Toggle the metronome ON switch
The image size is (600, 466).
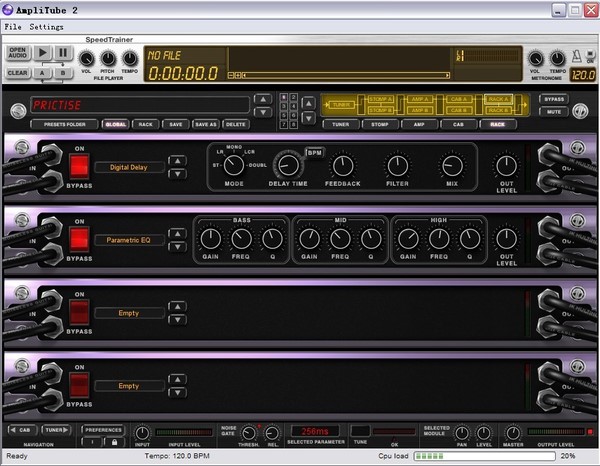pyautogui.click(x=590, y=56)
